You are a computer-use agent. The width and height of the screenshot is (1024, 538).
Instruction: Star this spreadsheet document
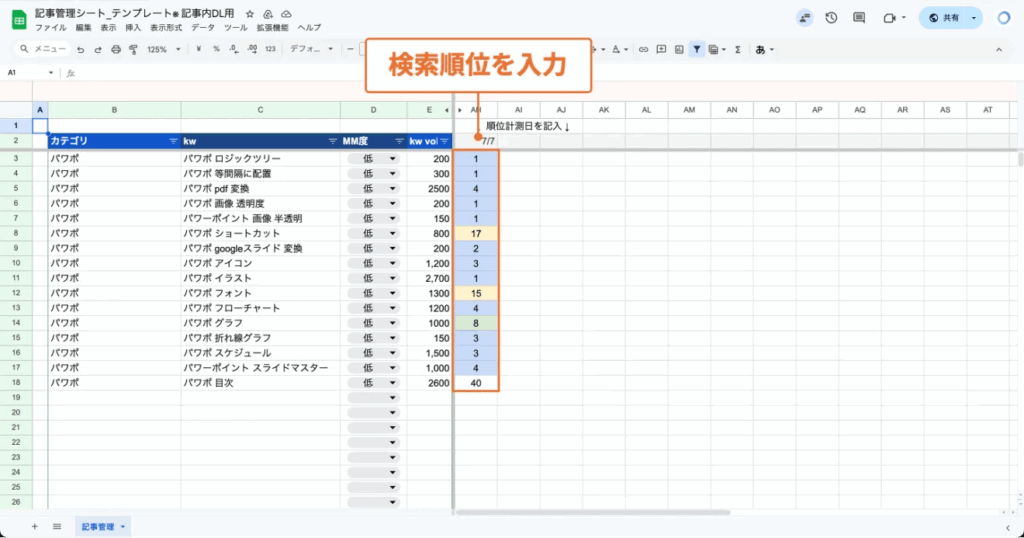coord(250,13)
